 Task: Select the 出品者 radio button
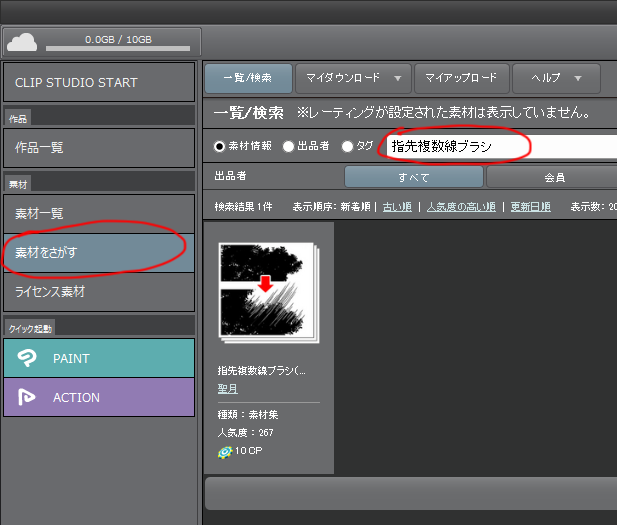pyautogui.click(x=288, y=146)
